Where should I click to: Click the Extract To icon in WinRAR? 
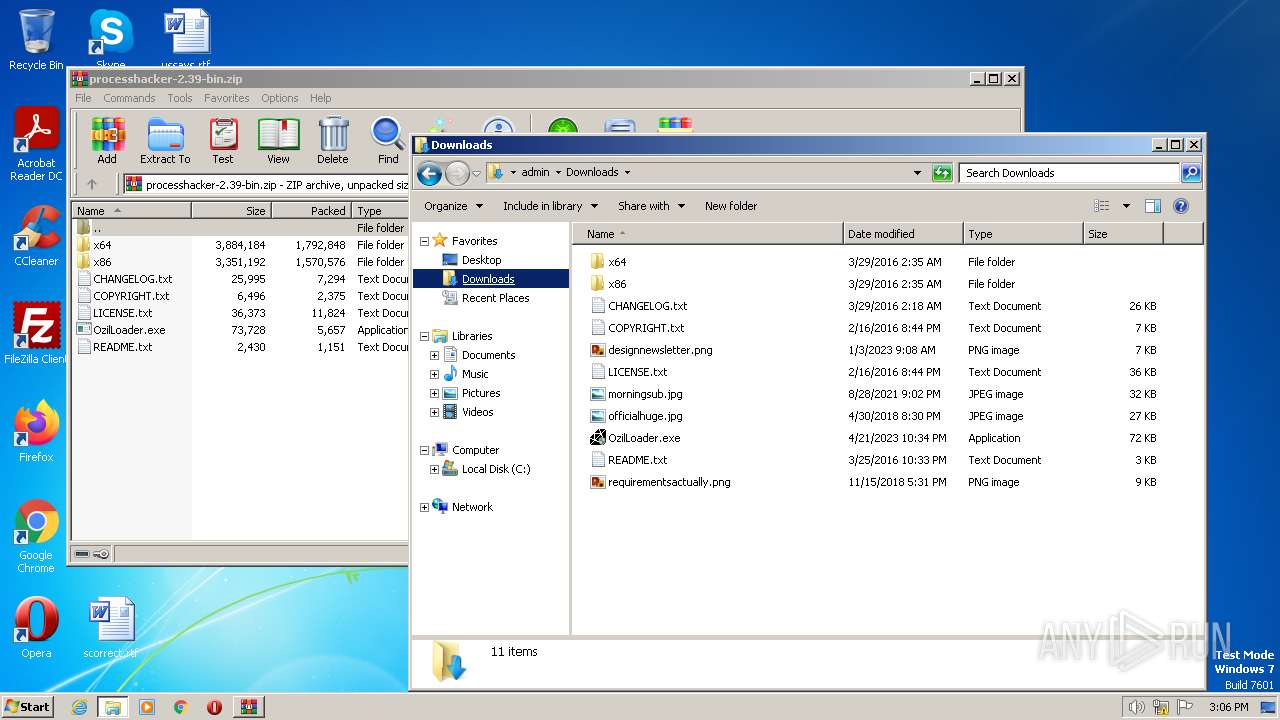pyautogui.click(x=165, y=140)
